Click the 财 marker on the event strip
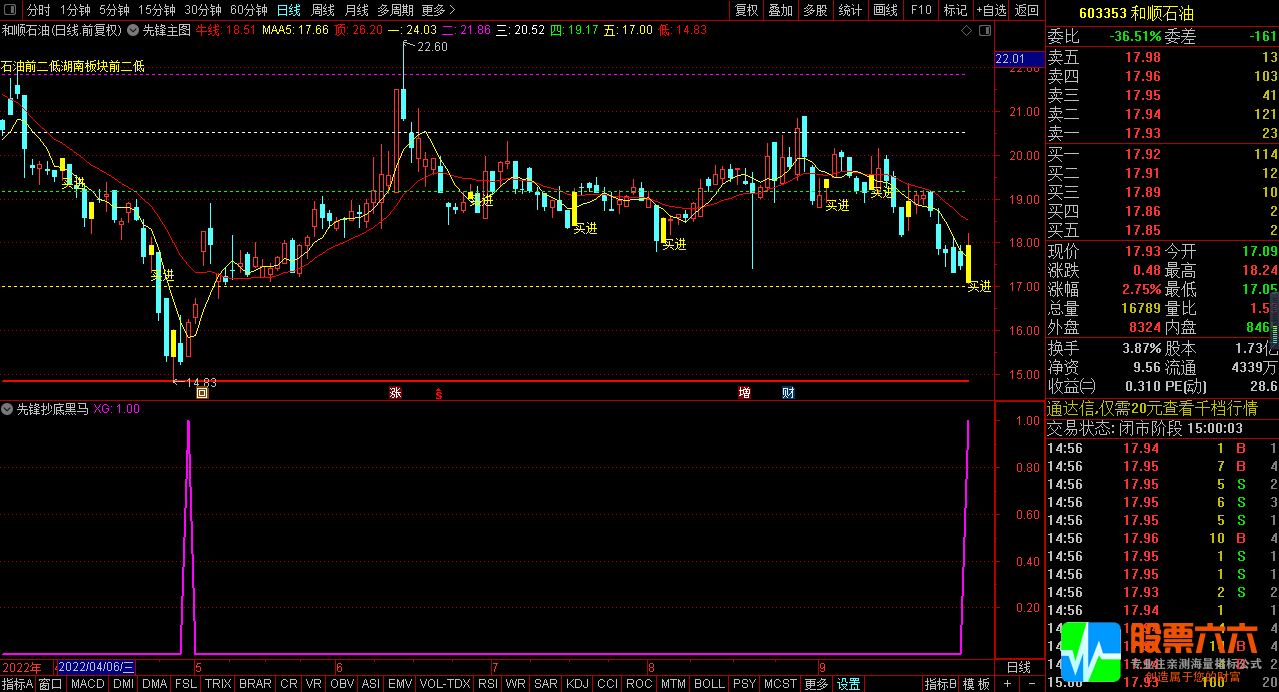The width and height of the screenshot is (1279, 692). click(x=788, y=393)
